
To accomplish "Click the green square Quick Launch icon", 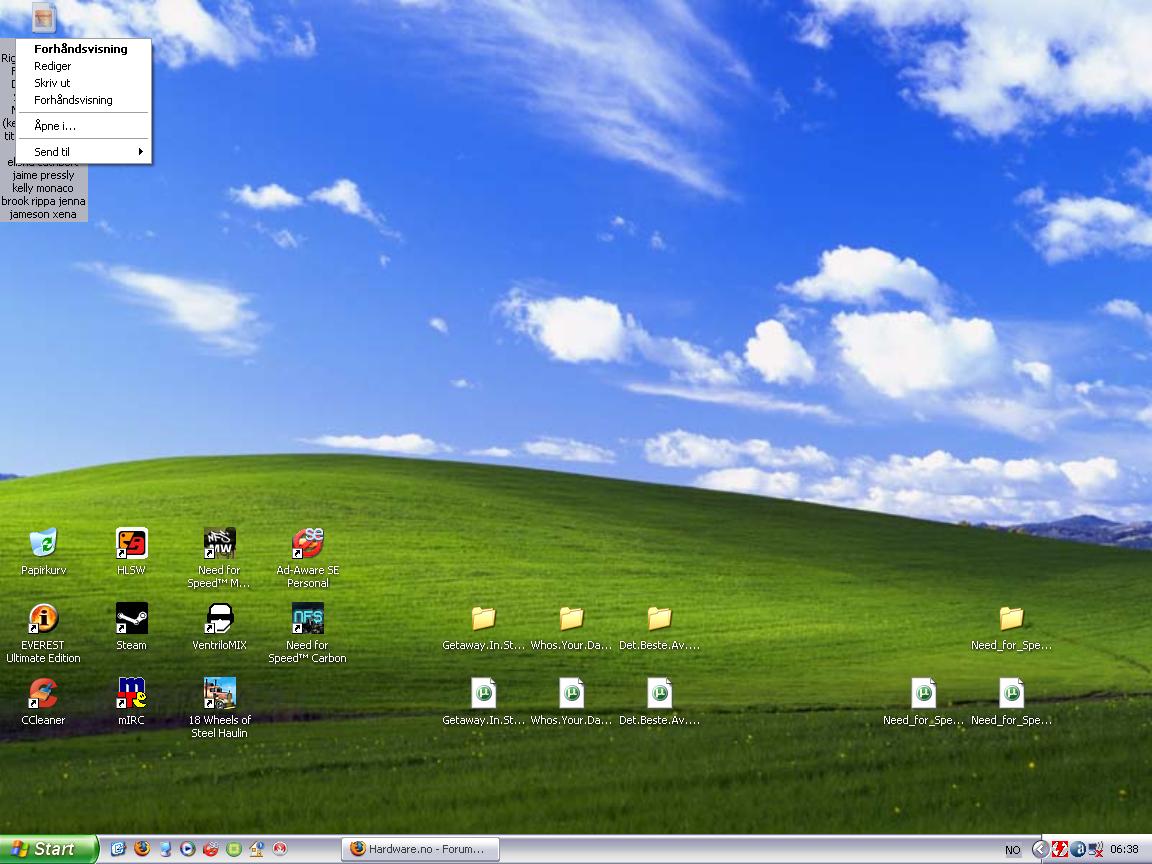I will click(x=234, y=849).
